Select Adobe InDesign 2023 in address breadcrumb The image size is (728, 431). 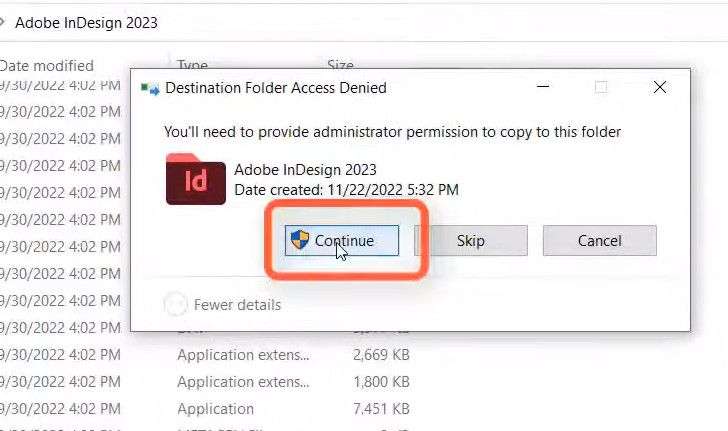click(86, 22)
